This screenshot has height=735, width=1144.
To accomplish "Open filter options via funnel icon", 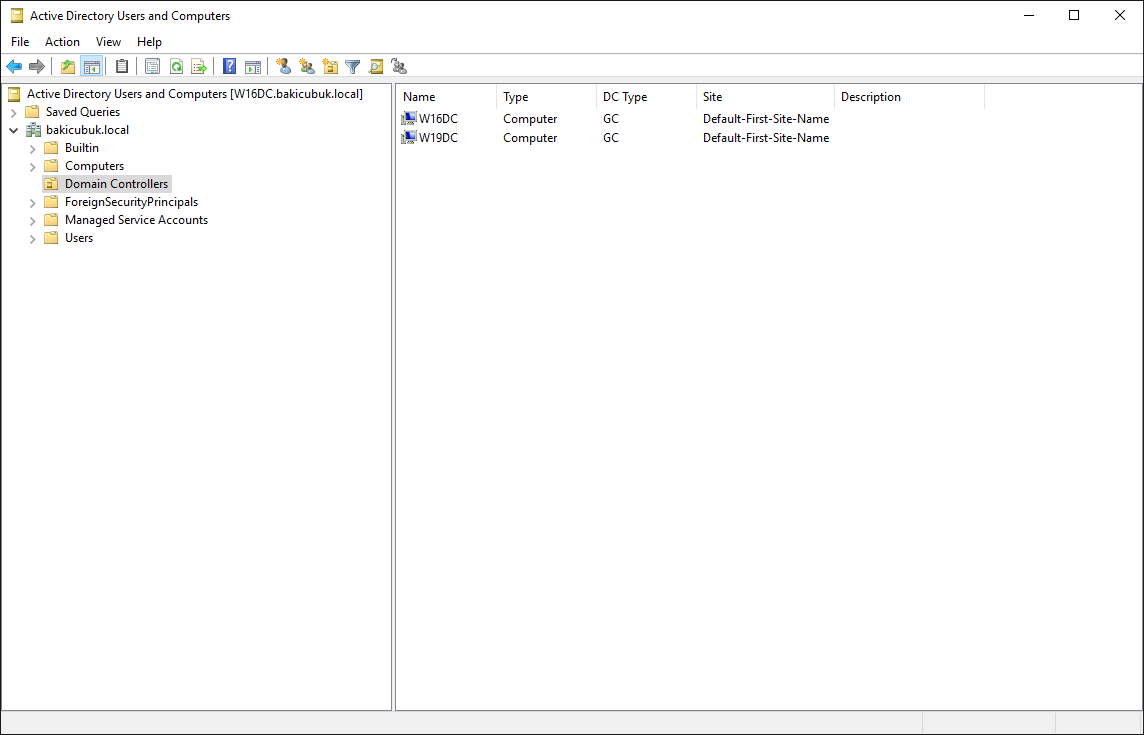I will pos(353,67).
